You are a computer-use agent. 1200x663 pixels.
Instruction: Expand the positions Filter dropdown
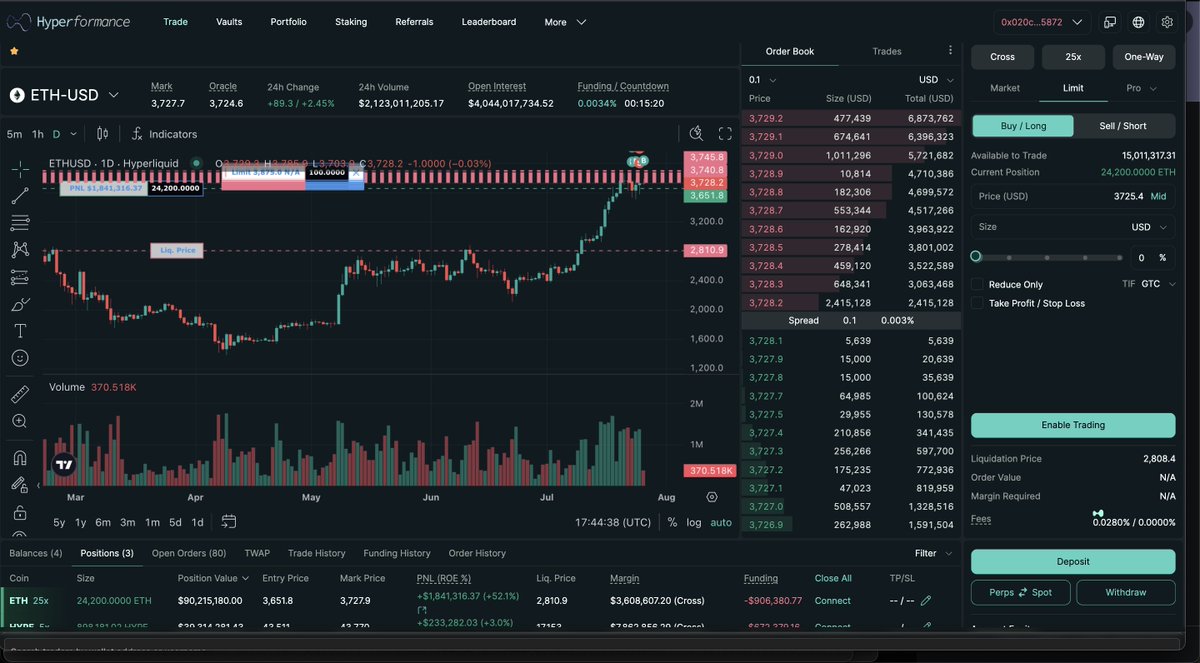[934, 553]
